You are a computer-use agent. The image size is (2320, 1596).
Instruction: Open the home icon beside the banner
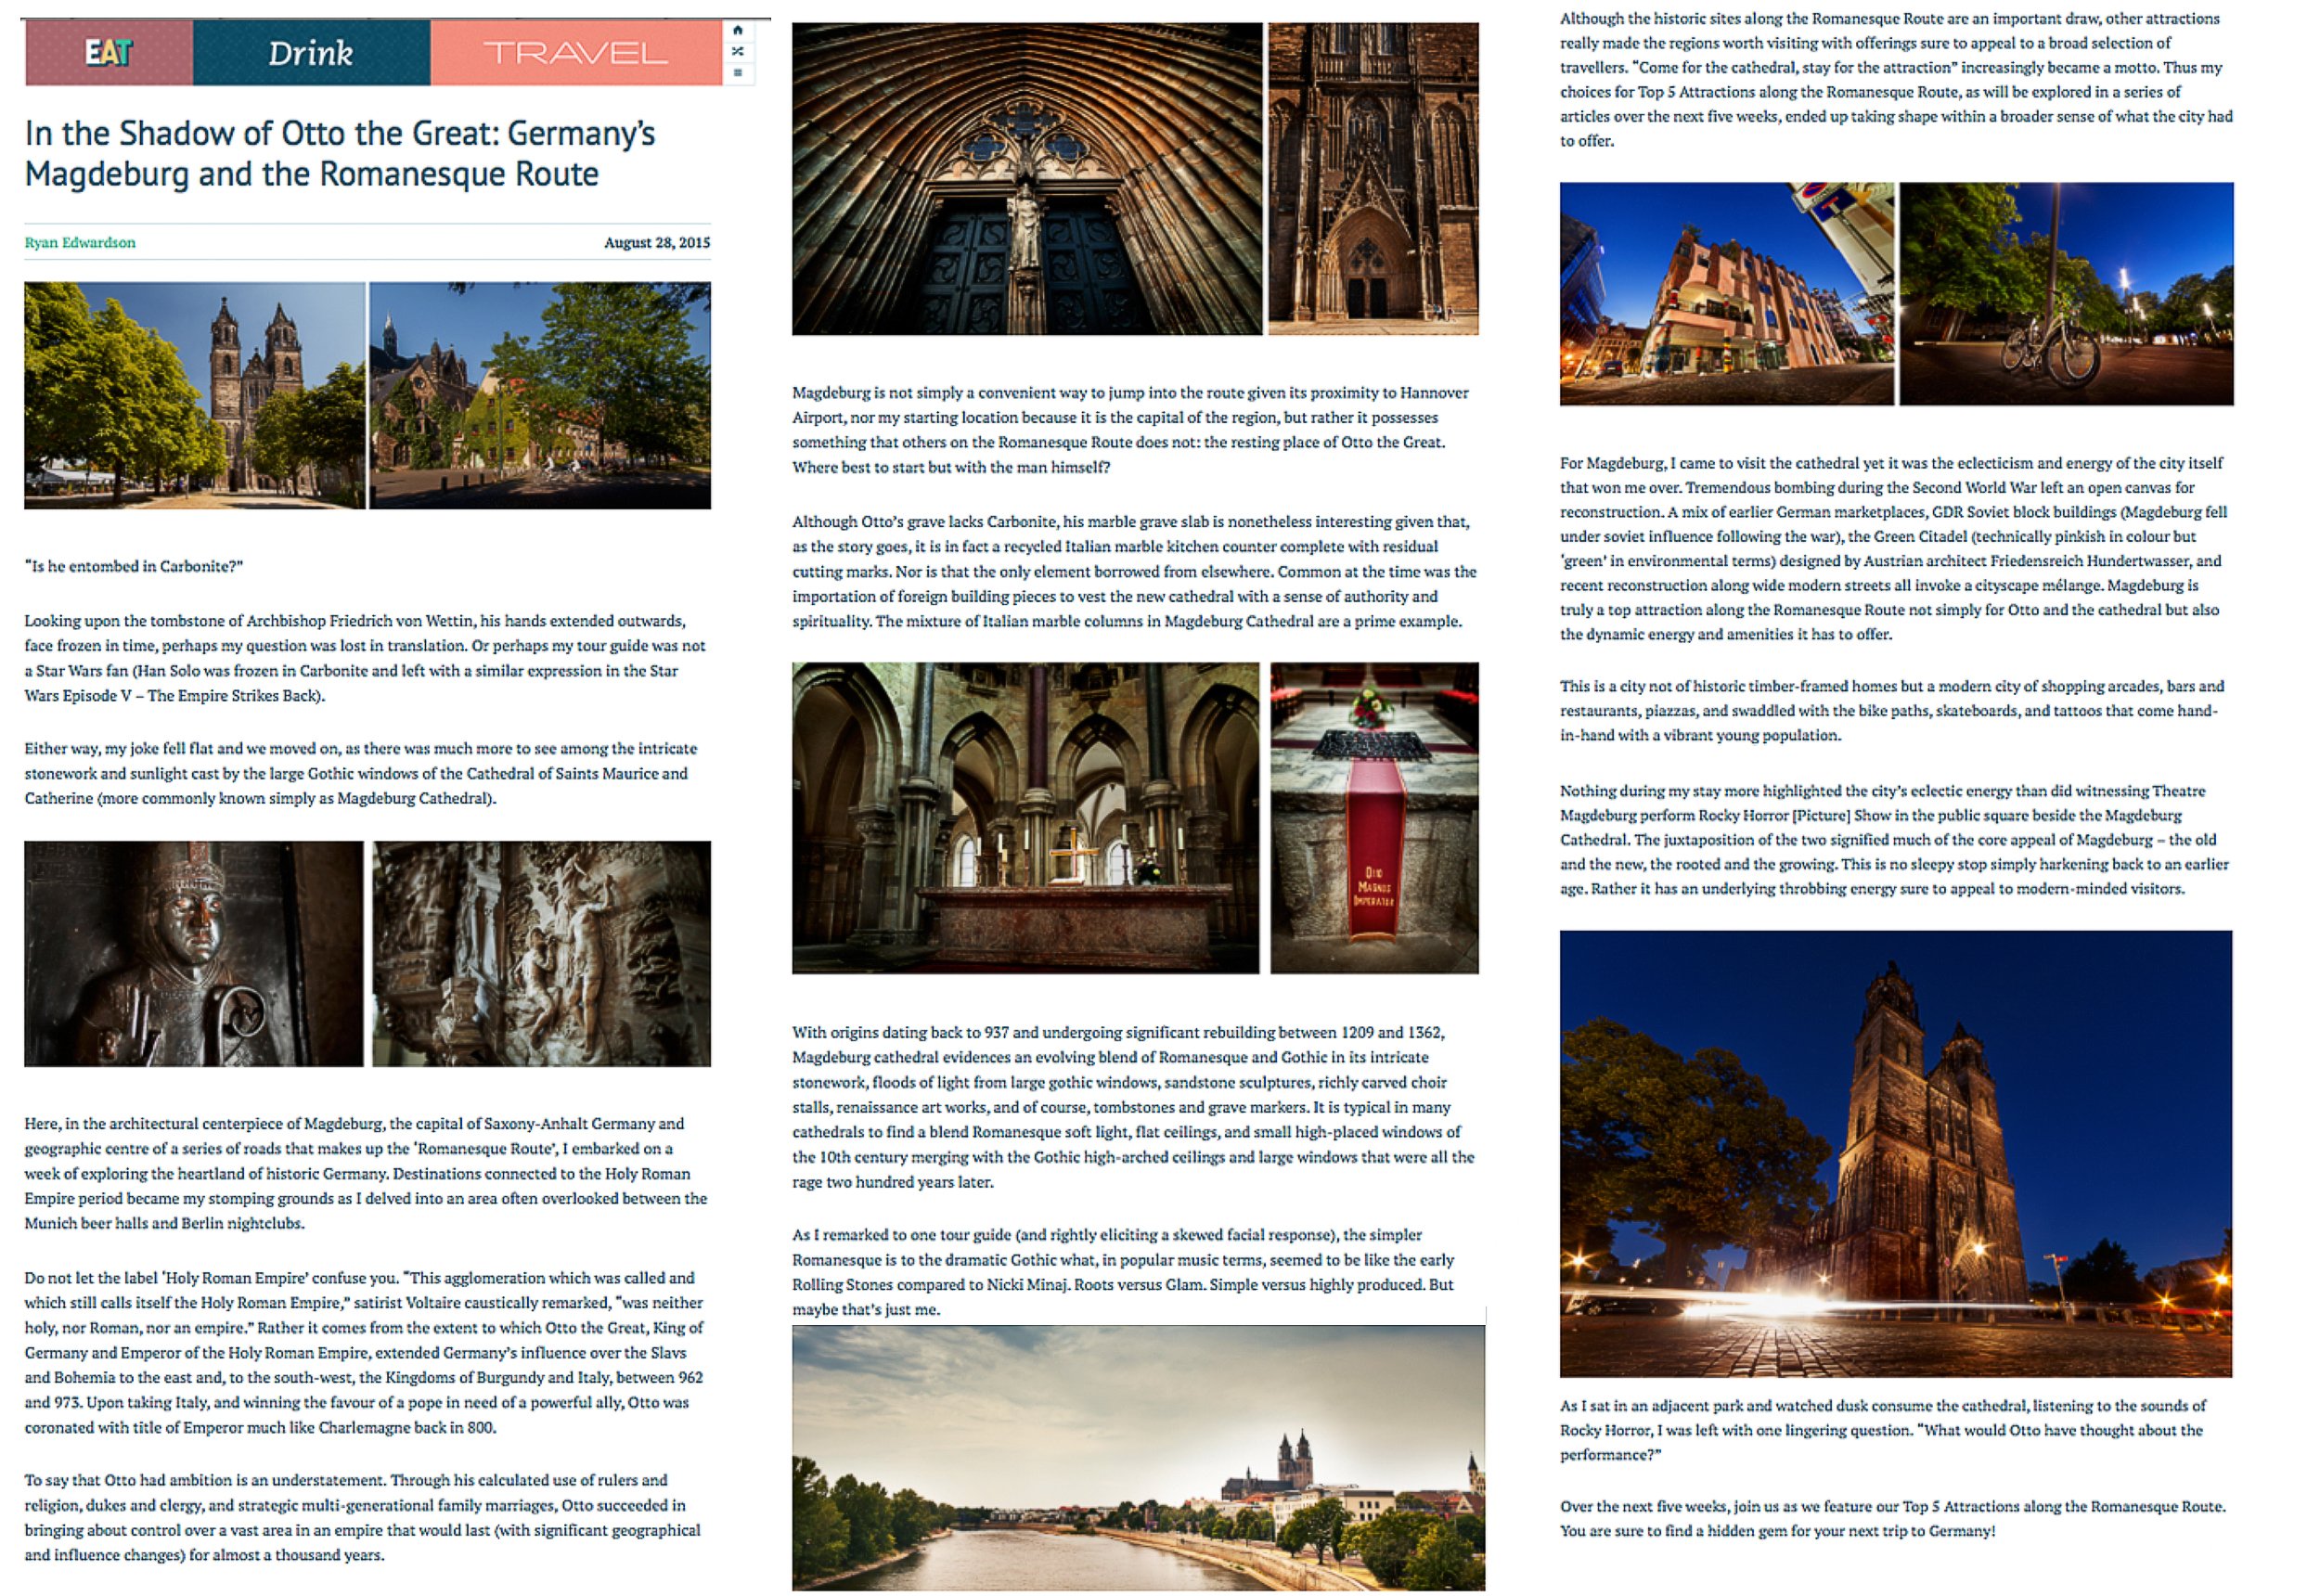pos(737,30)
